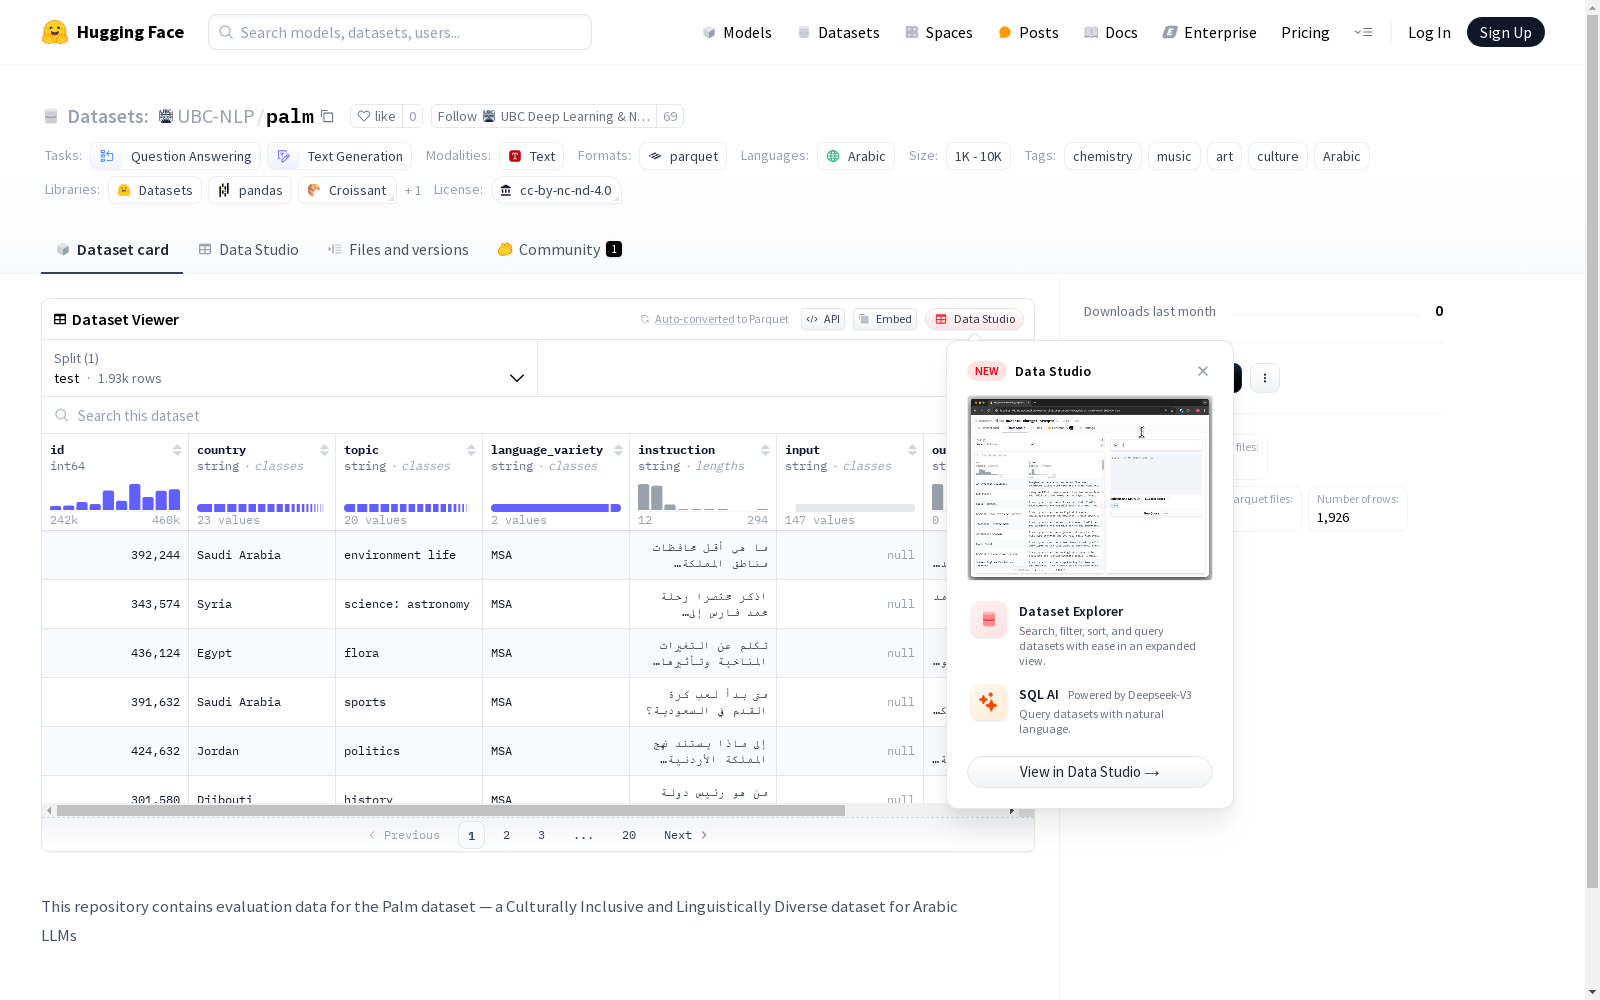
Task: Select the art tag
Action: click(x=1225, y=156)
